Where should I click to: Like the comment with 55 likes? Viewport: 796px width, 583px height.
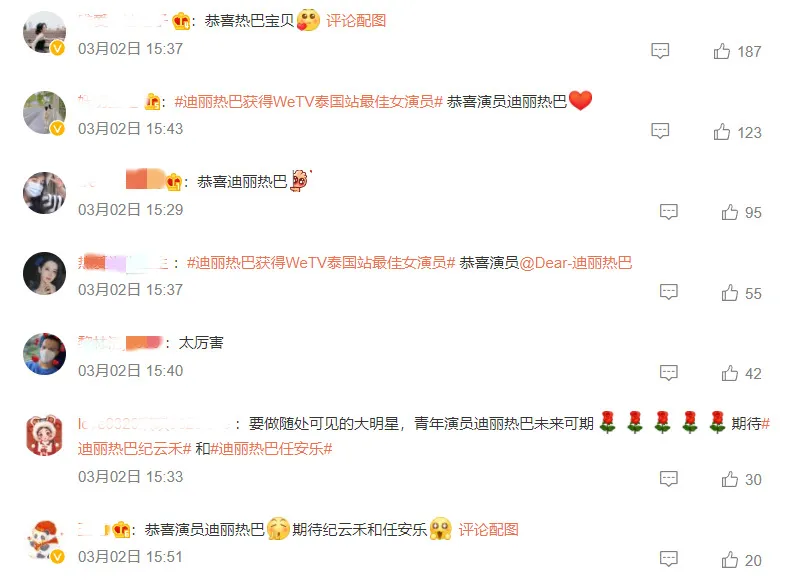[x=729, y=293]
